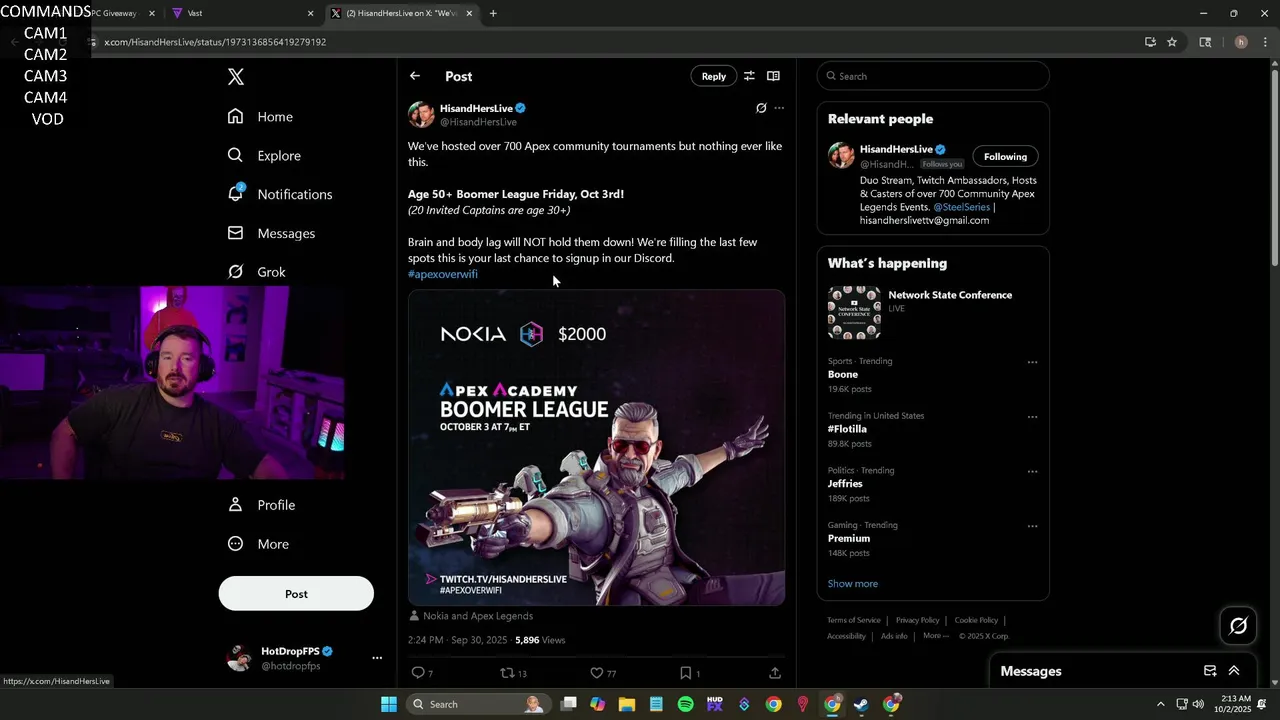
Task: Show hidden system tray icons chevron
Action: pos(1160,704)
